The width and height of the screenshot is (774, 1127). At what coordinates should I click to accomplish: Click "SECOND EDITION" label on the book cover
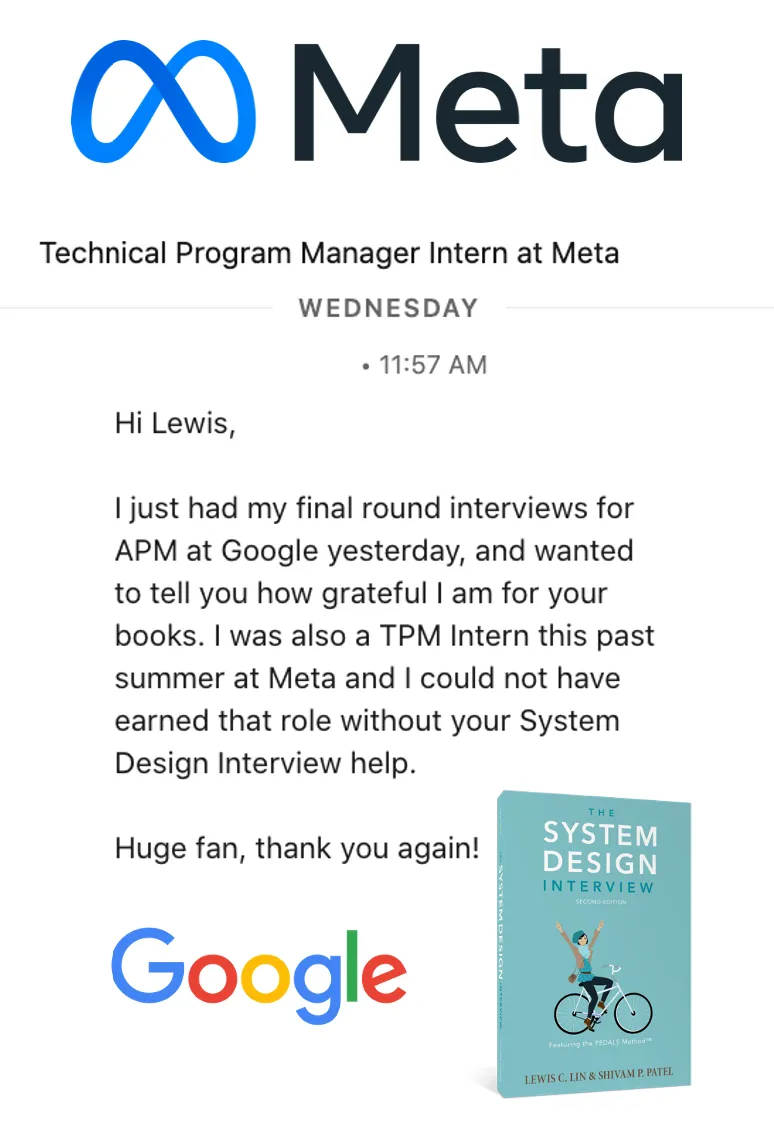[x=599, y=902]
